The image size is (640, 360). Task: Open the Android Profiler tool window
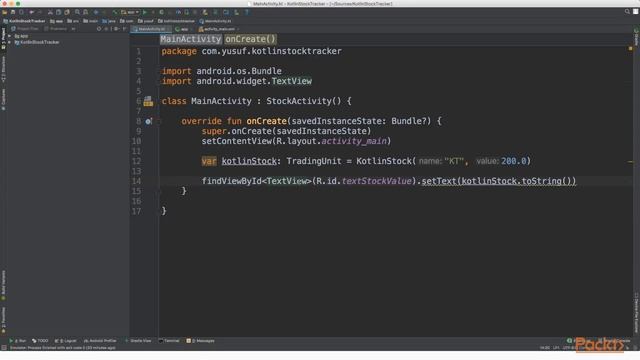[x=100, y=340]
